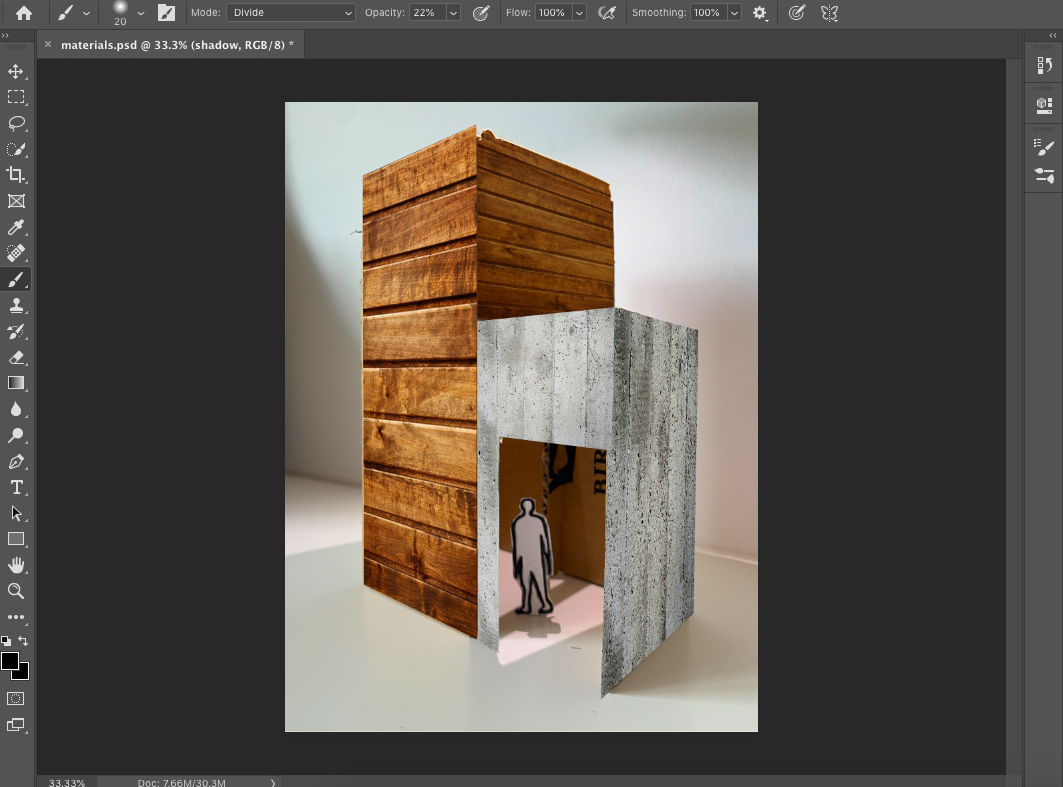
Task: Open the blending Mode dropdown showing Divide
Action: (x=291, y=13)
